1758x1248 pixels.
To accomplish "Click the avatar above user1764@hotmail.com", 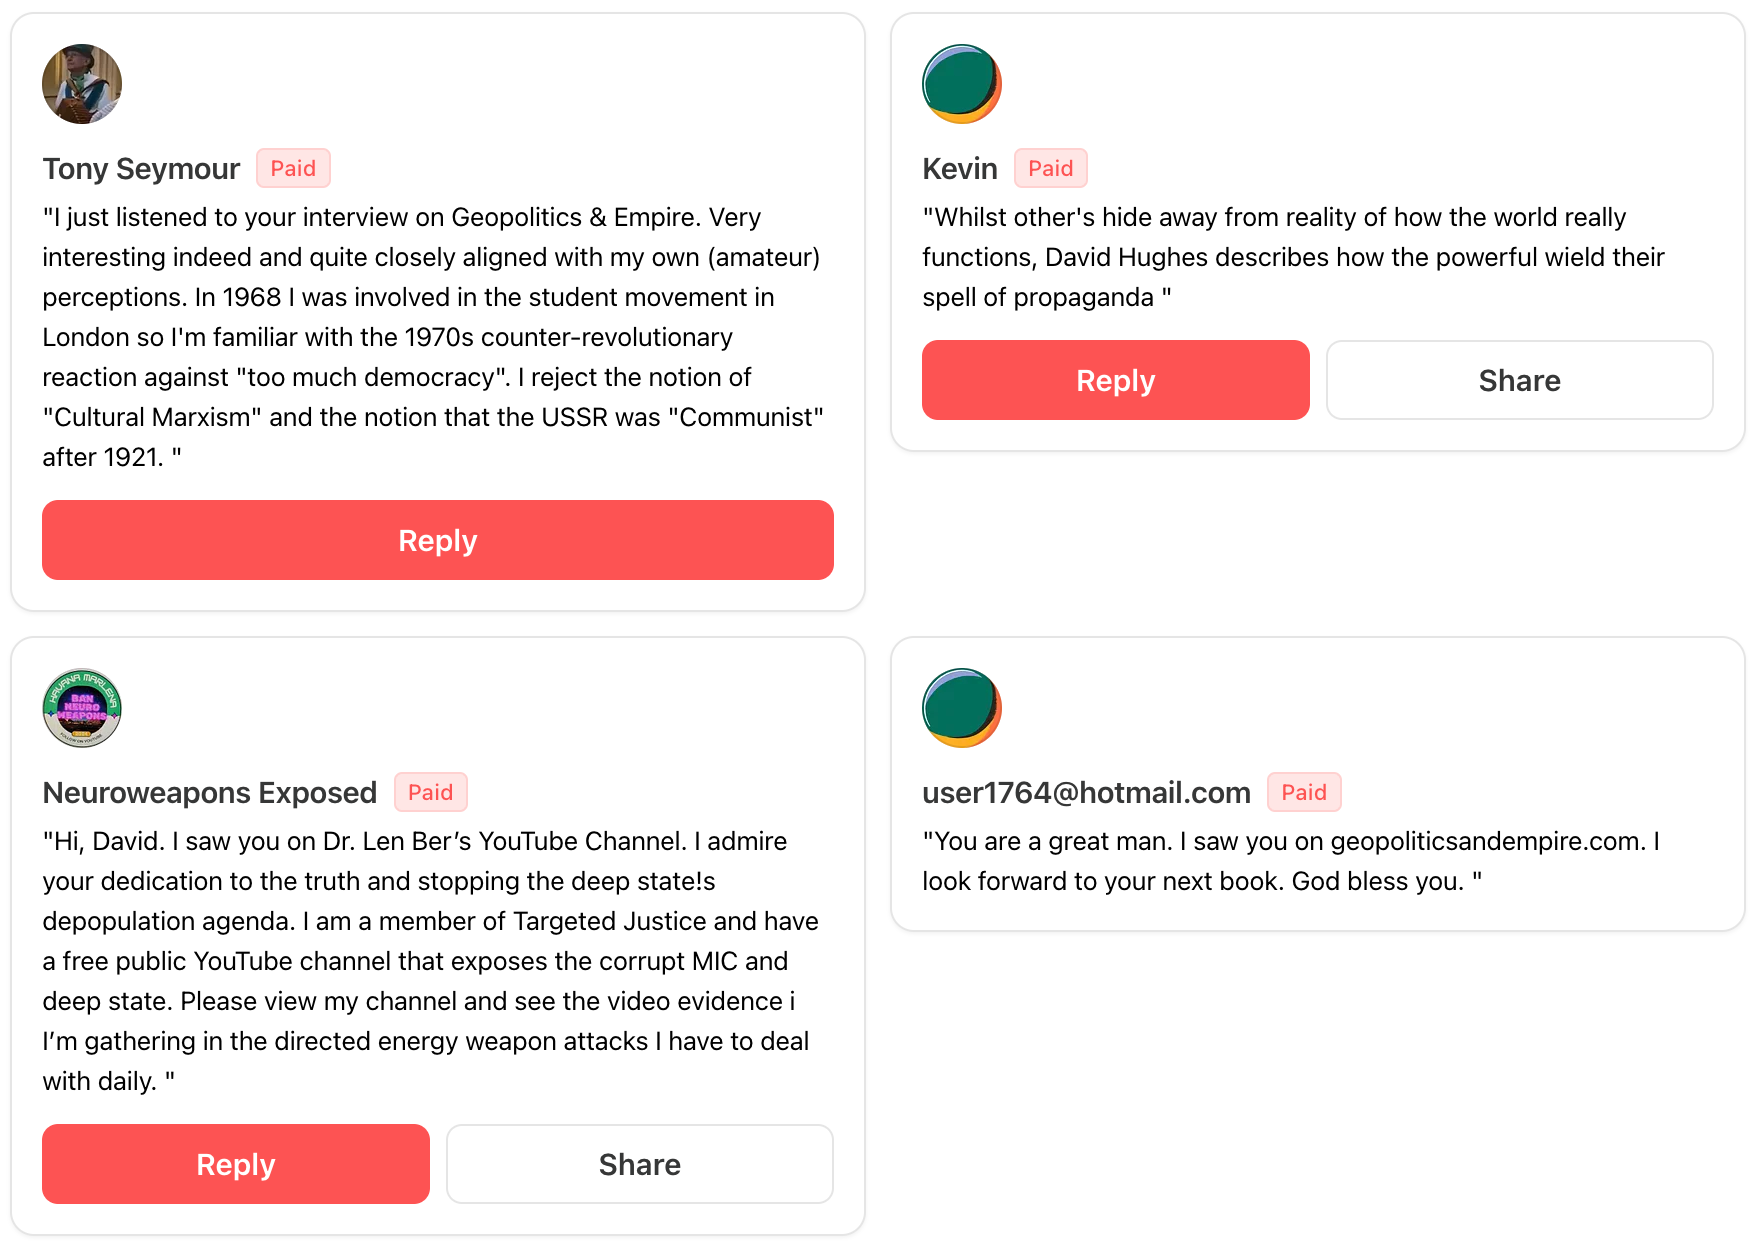I will [961, 708].
